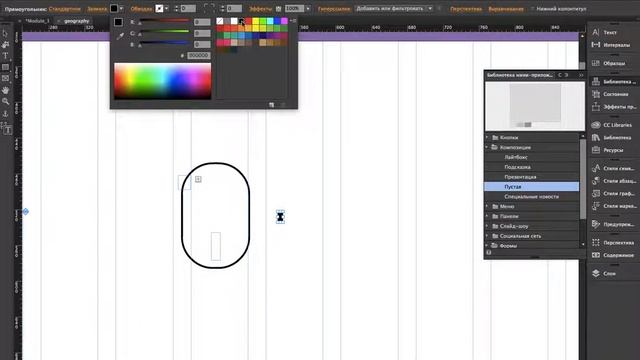Open the Эффекты пр... panel
Screen dimensions: 640x360
tap(613, 107)
